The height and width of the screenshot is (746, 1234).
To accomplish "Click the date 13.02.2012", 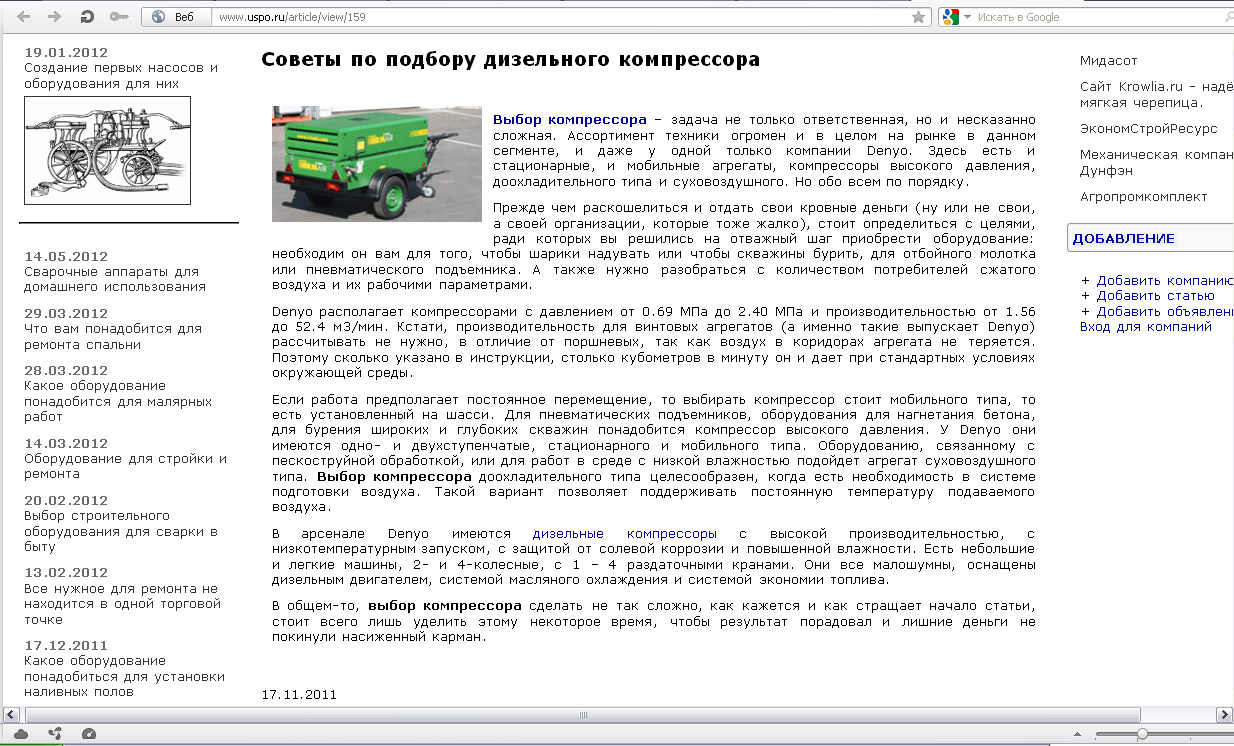I will click(66, 573).
